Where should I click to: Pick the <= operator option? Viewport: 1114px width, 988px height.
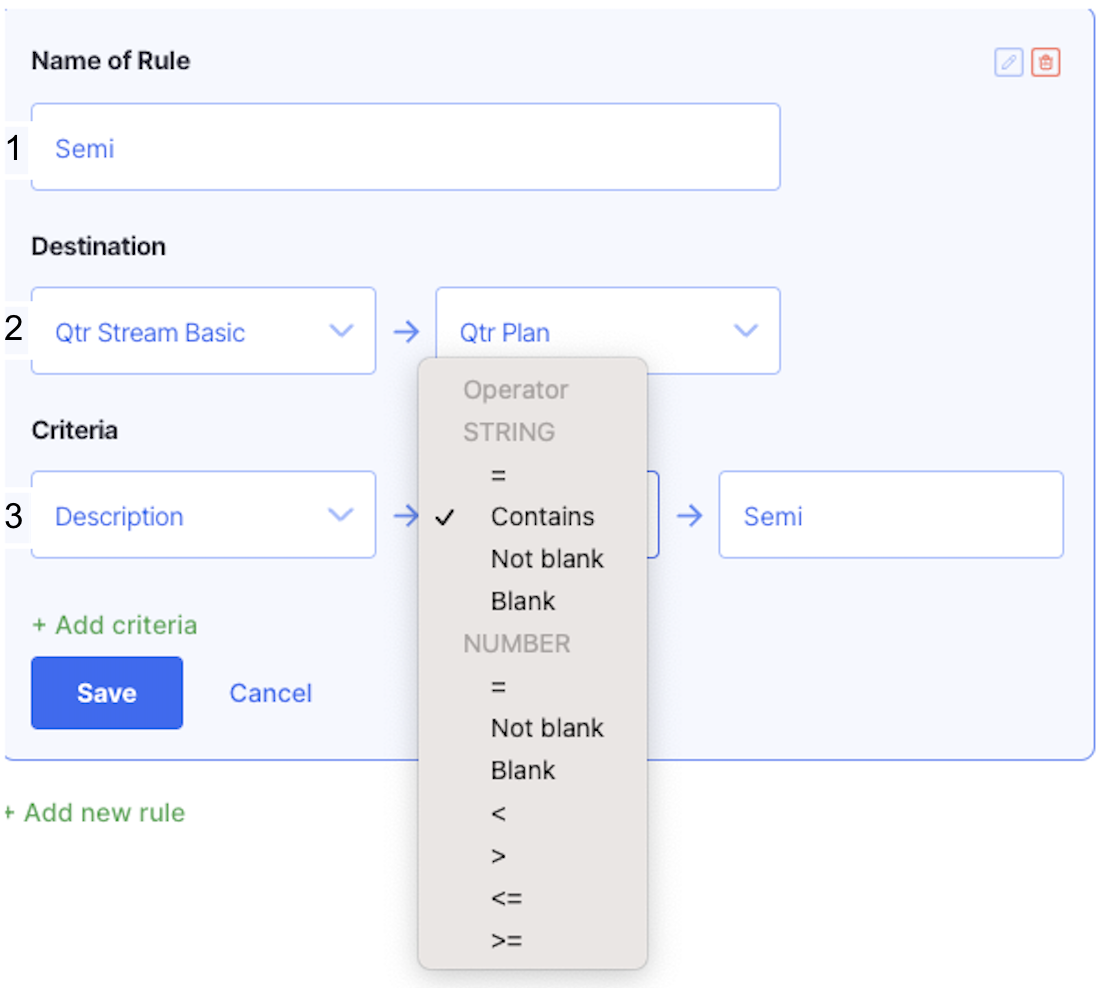point(506,898)
